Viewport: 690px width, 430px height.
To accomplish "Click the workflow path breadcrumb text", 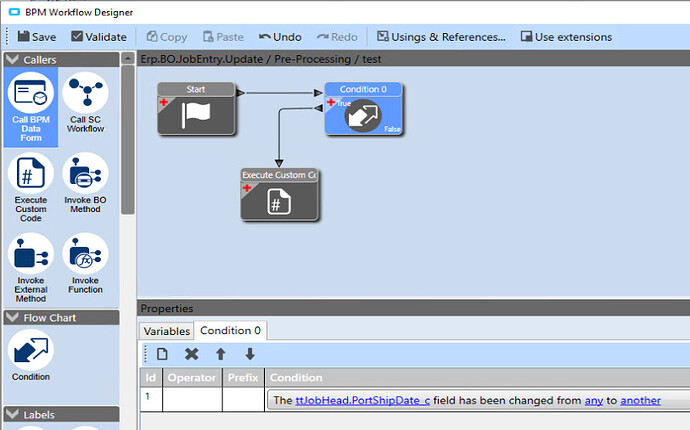I will pos(261,59).
